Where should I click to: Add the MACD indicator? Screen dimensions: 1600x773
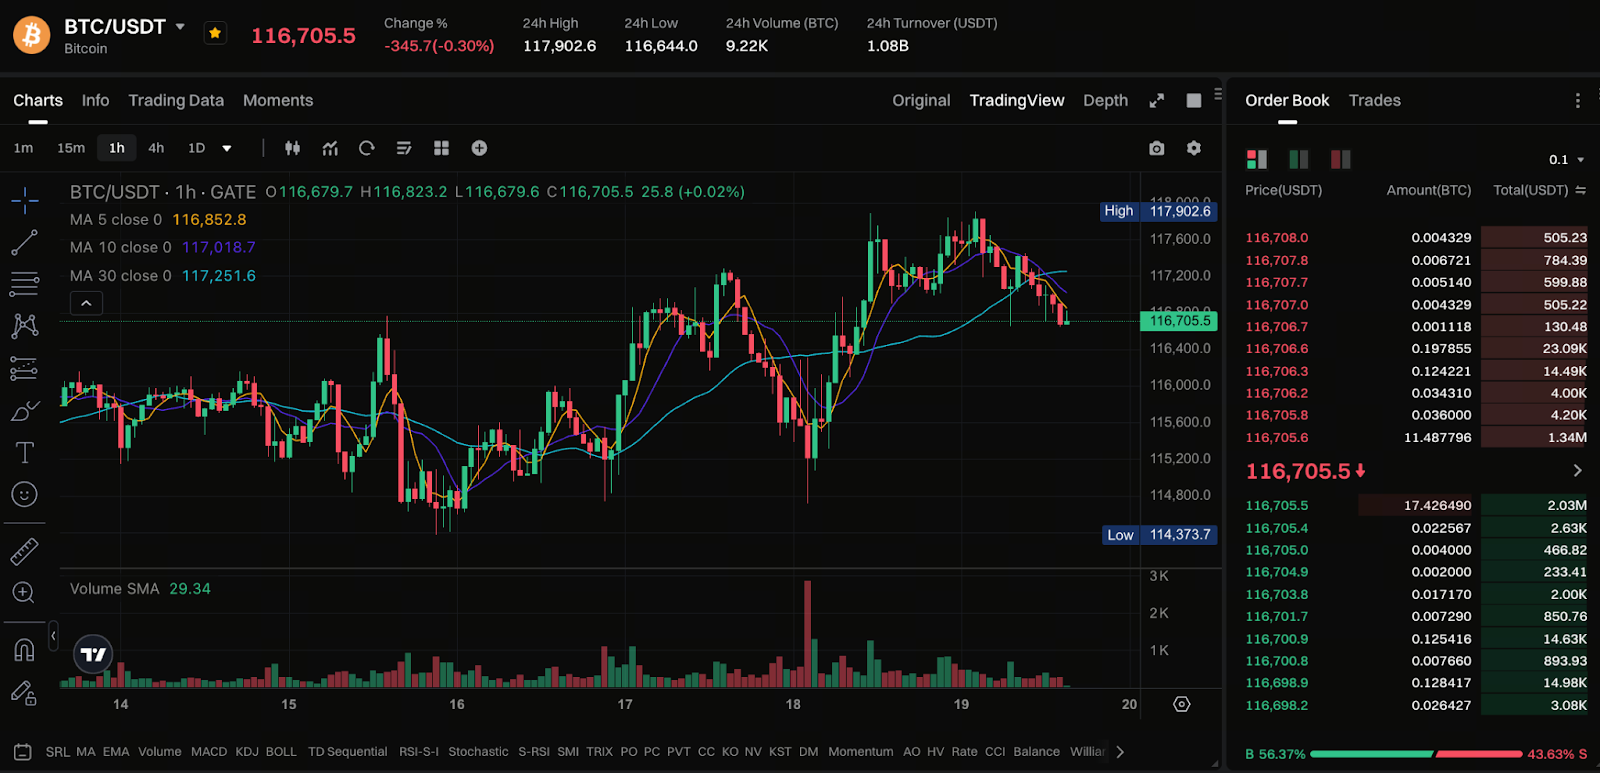tap(209, 752)
